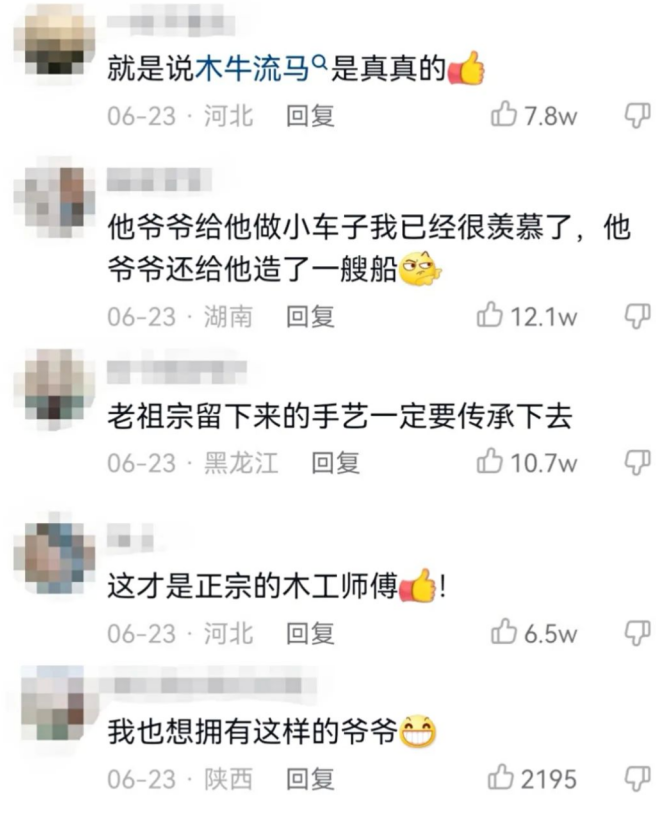670x814 pixels.
Task: Dislike the 木工师傅 comment
Action: [x=637, y=633]
